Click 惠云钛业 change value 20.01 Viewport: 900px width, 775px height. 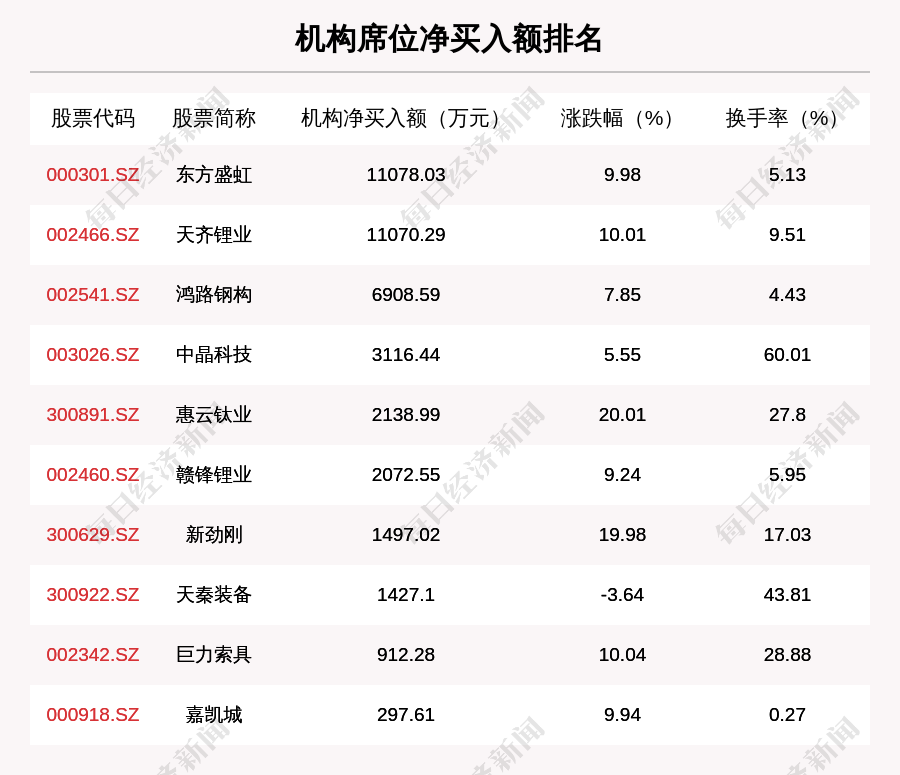[622, 414]
